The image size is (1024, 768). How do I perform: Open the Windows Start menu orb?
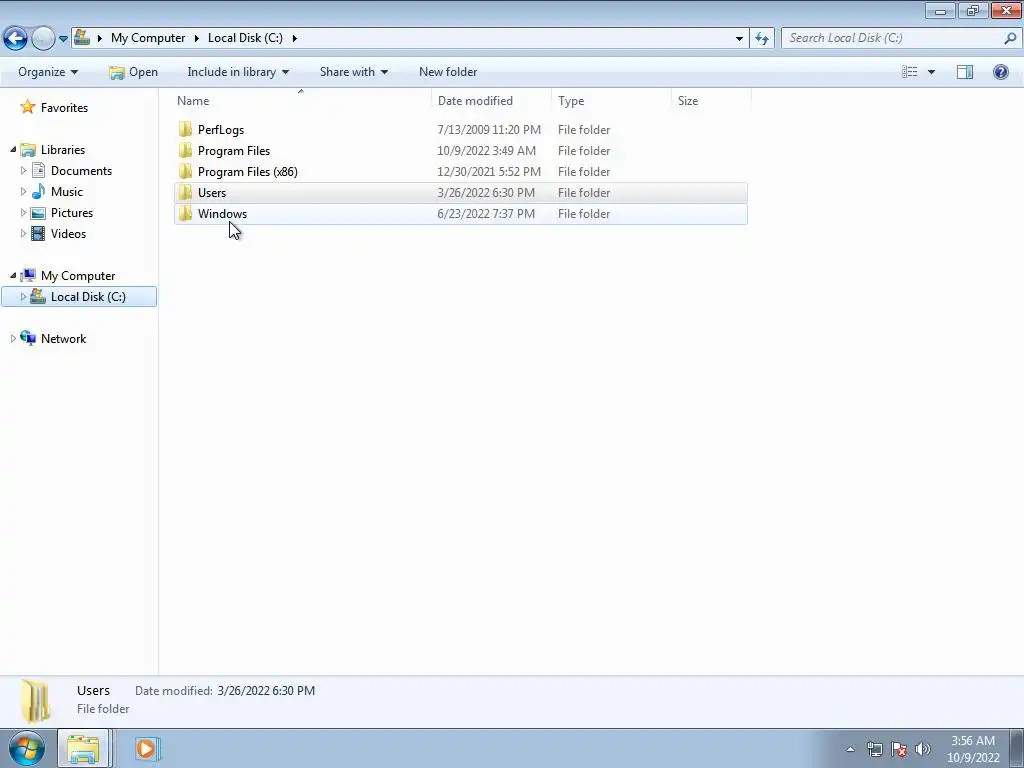coord(27,748)
